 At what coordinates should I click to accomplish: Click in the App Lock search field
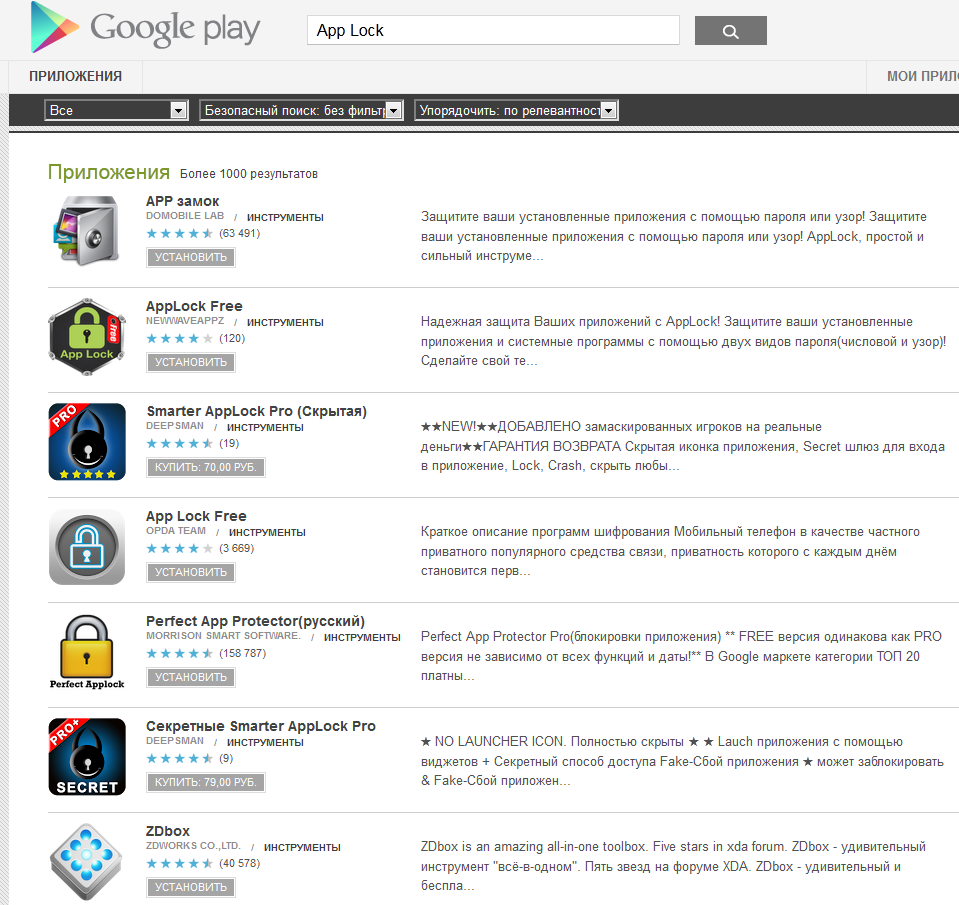(x=493, y=30)
